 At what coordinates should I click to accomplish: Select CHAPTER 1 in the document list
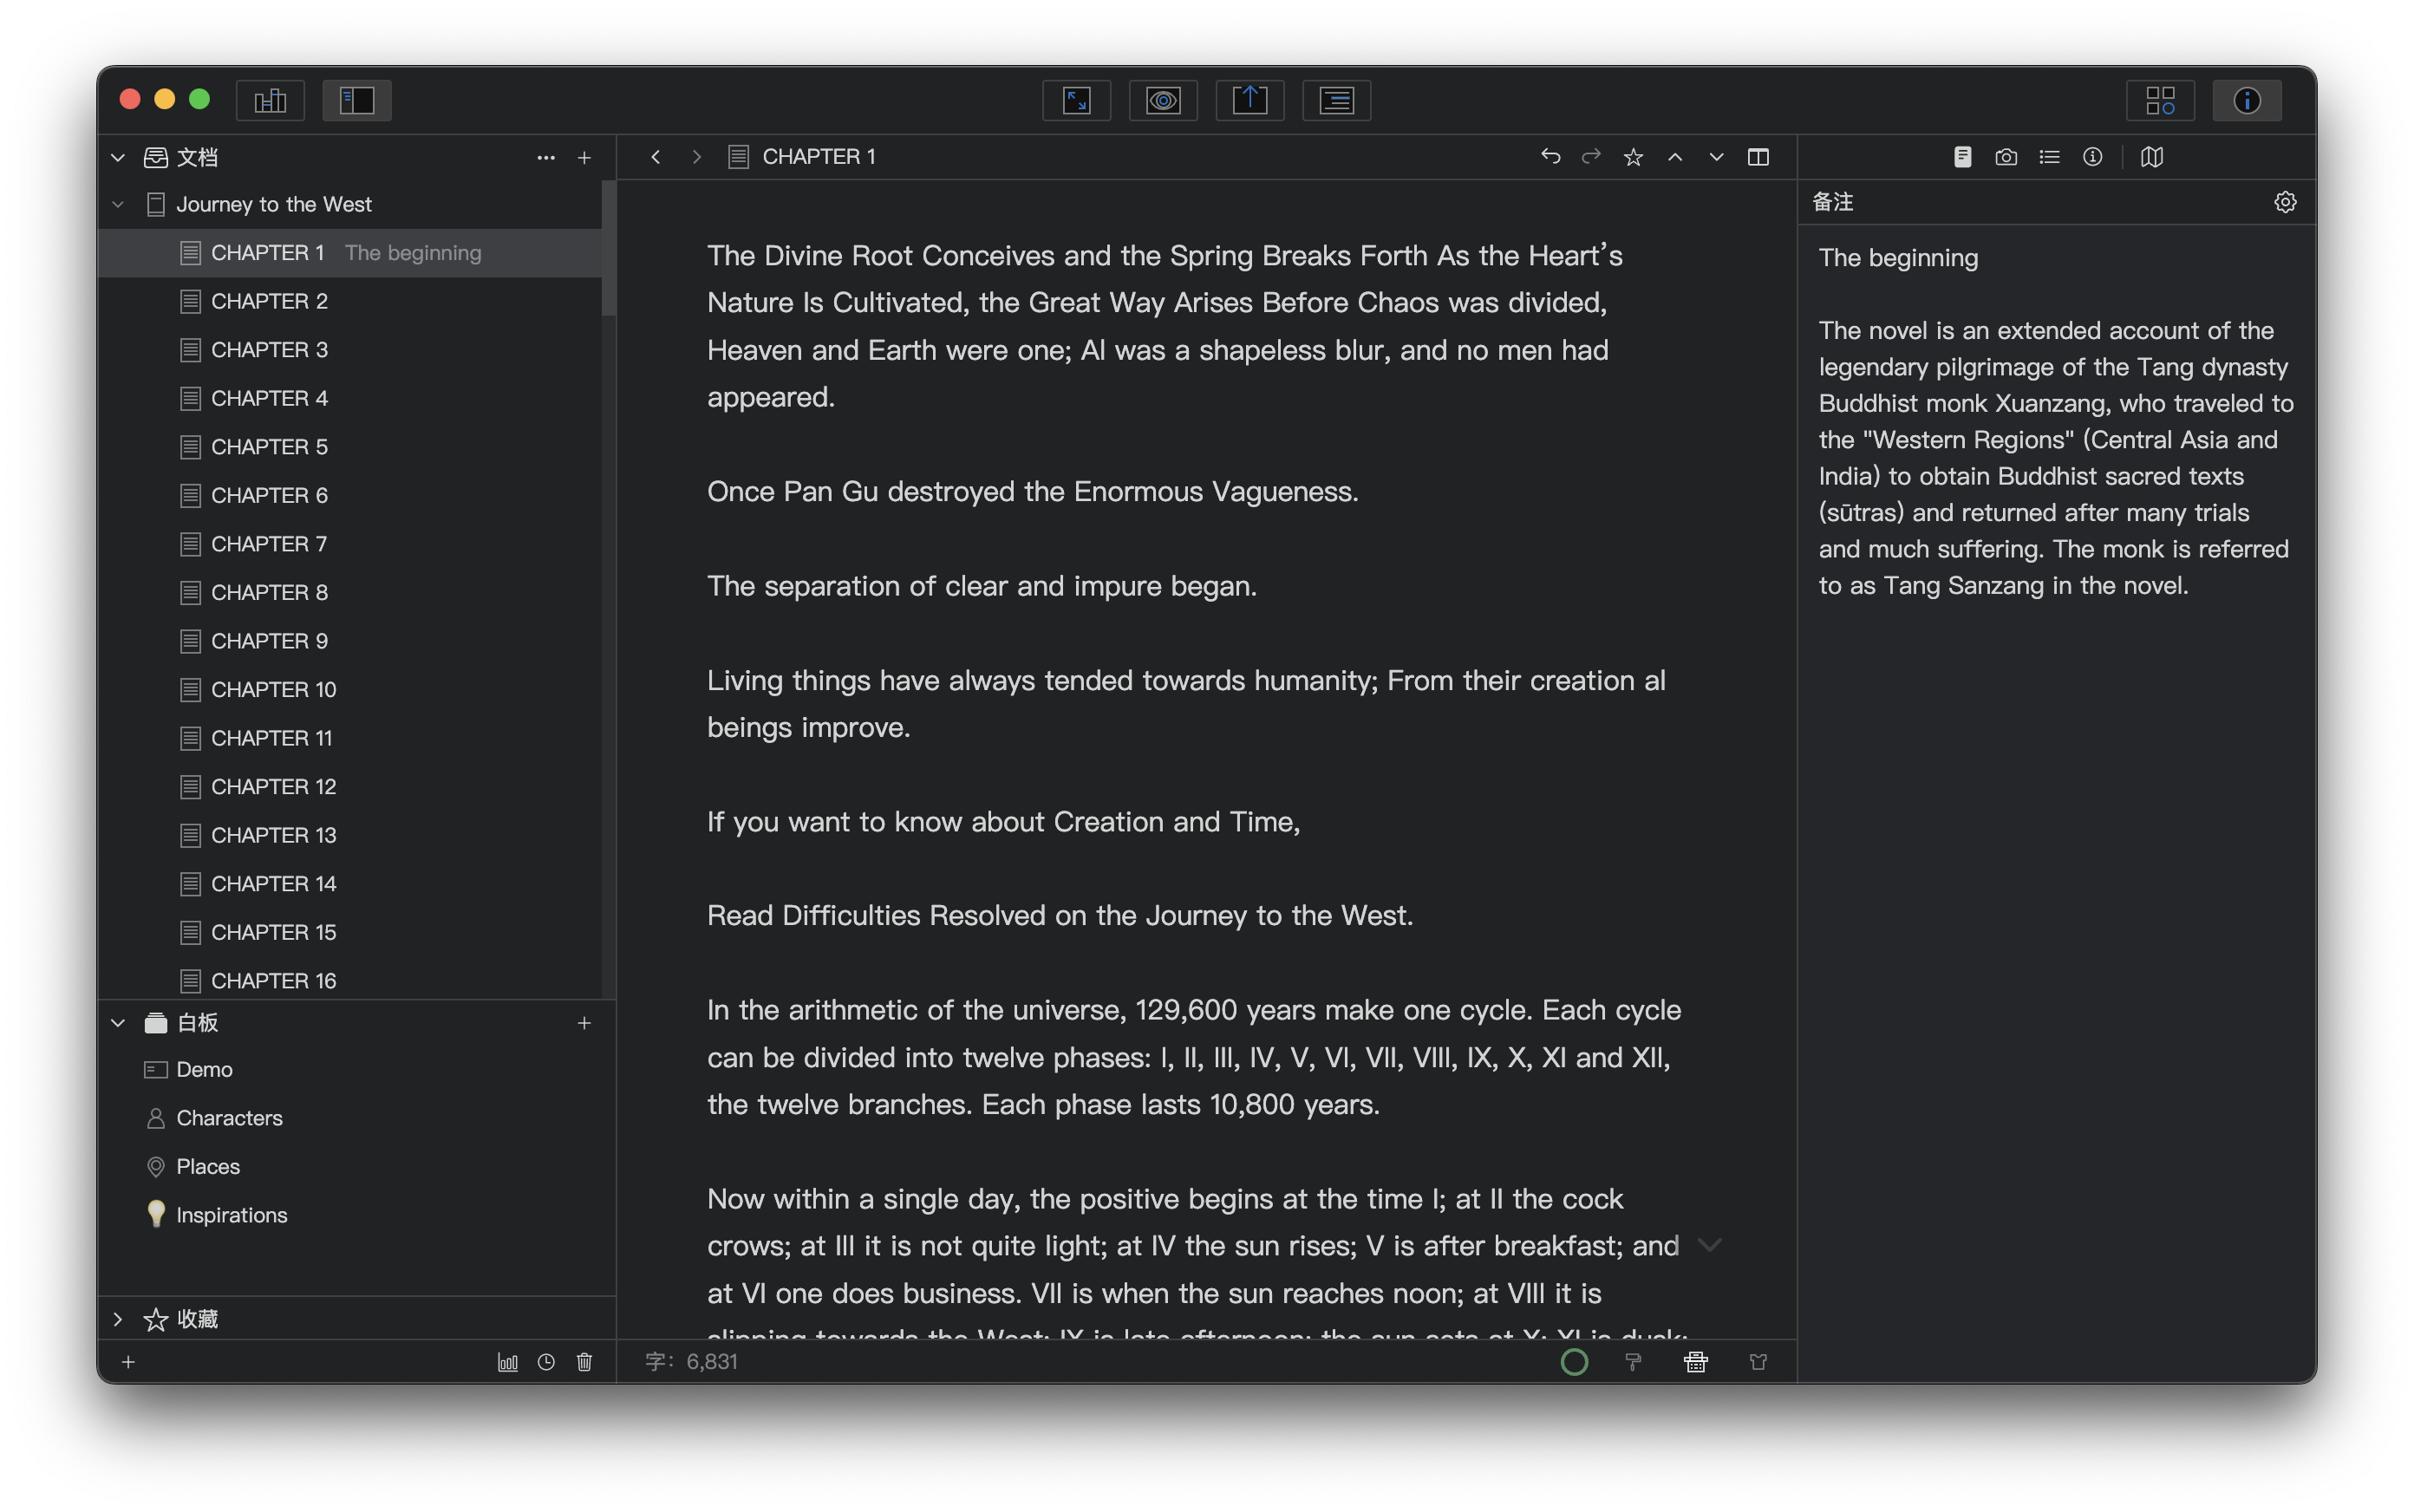coord(350,253)
